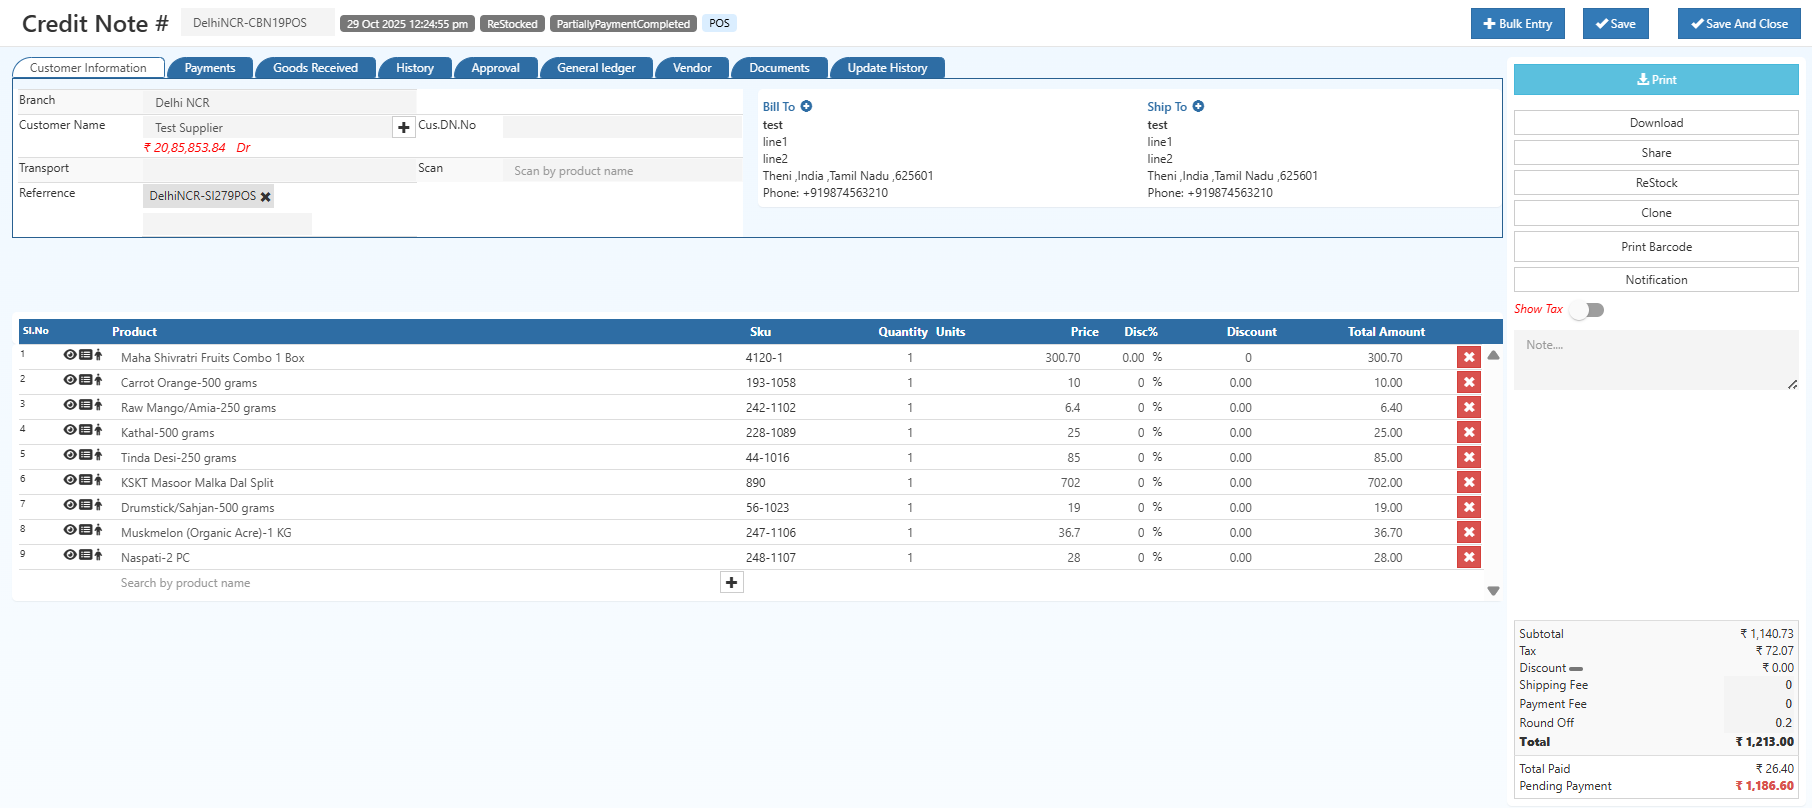Open the Update History tab
This screenshot has width=1812, height=808.
pyautogui.click(x=888, y=68)
